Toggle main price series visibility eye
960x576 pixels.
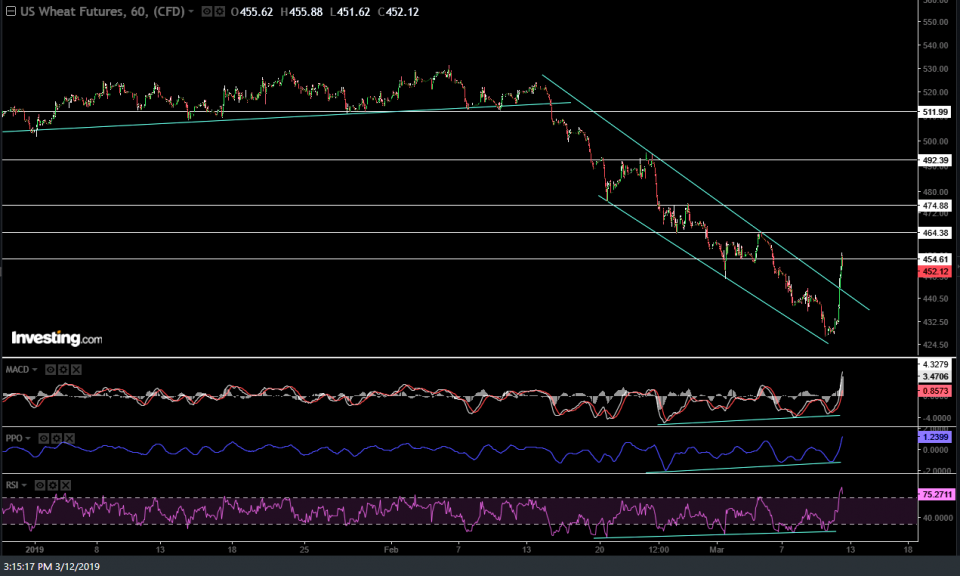point(206,12)
